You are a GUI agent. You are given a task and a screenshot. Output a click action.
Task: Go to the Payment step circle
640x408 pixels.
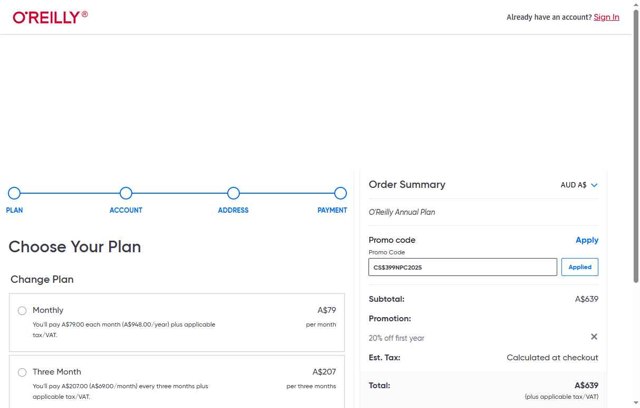pyautogui.click(x=340, y=193)
